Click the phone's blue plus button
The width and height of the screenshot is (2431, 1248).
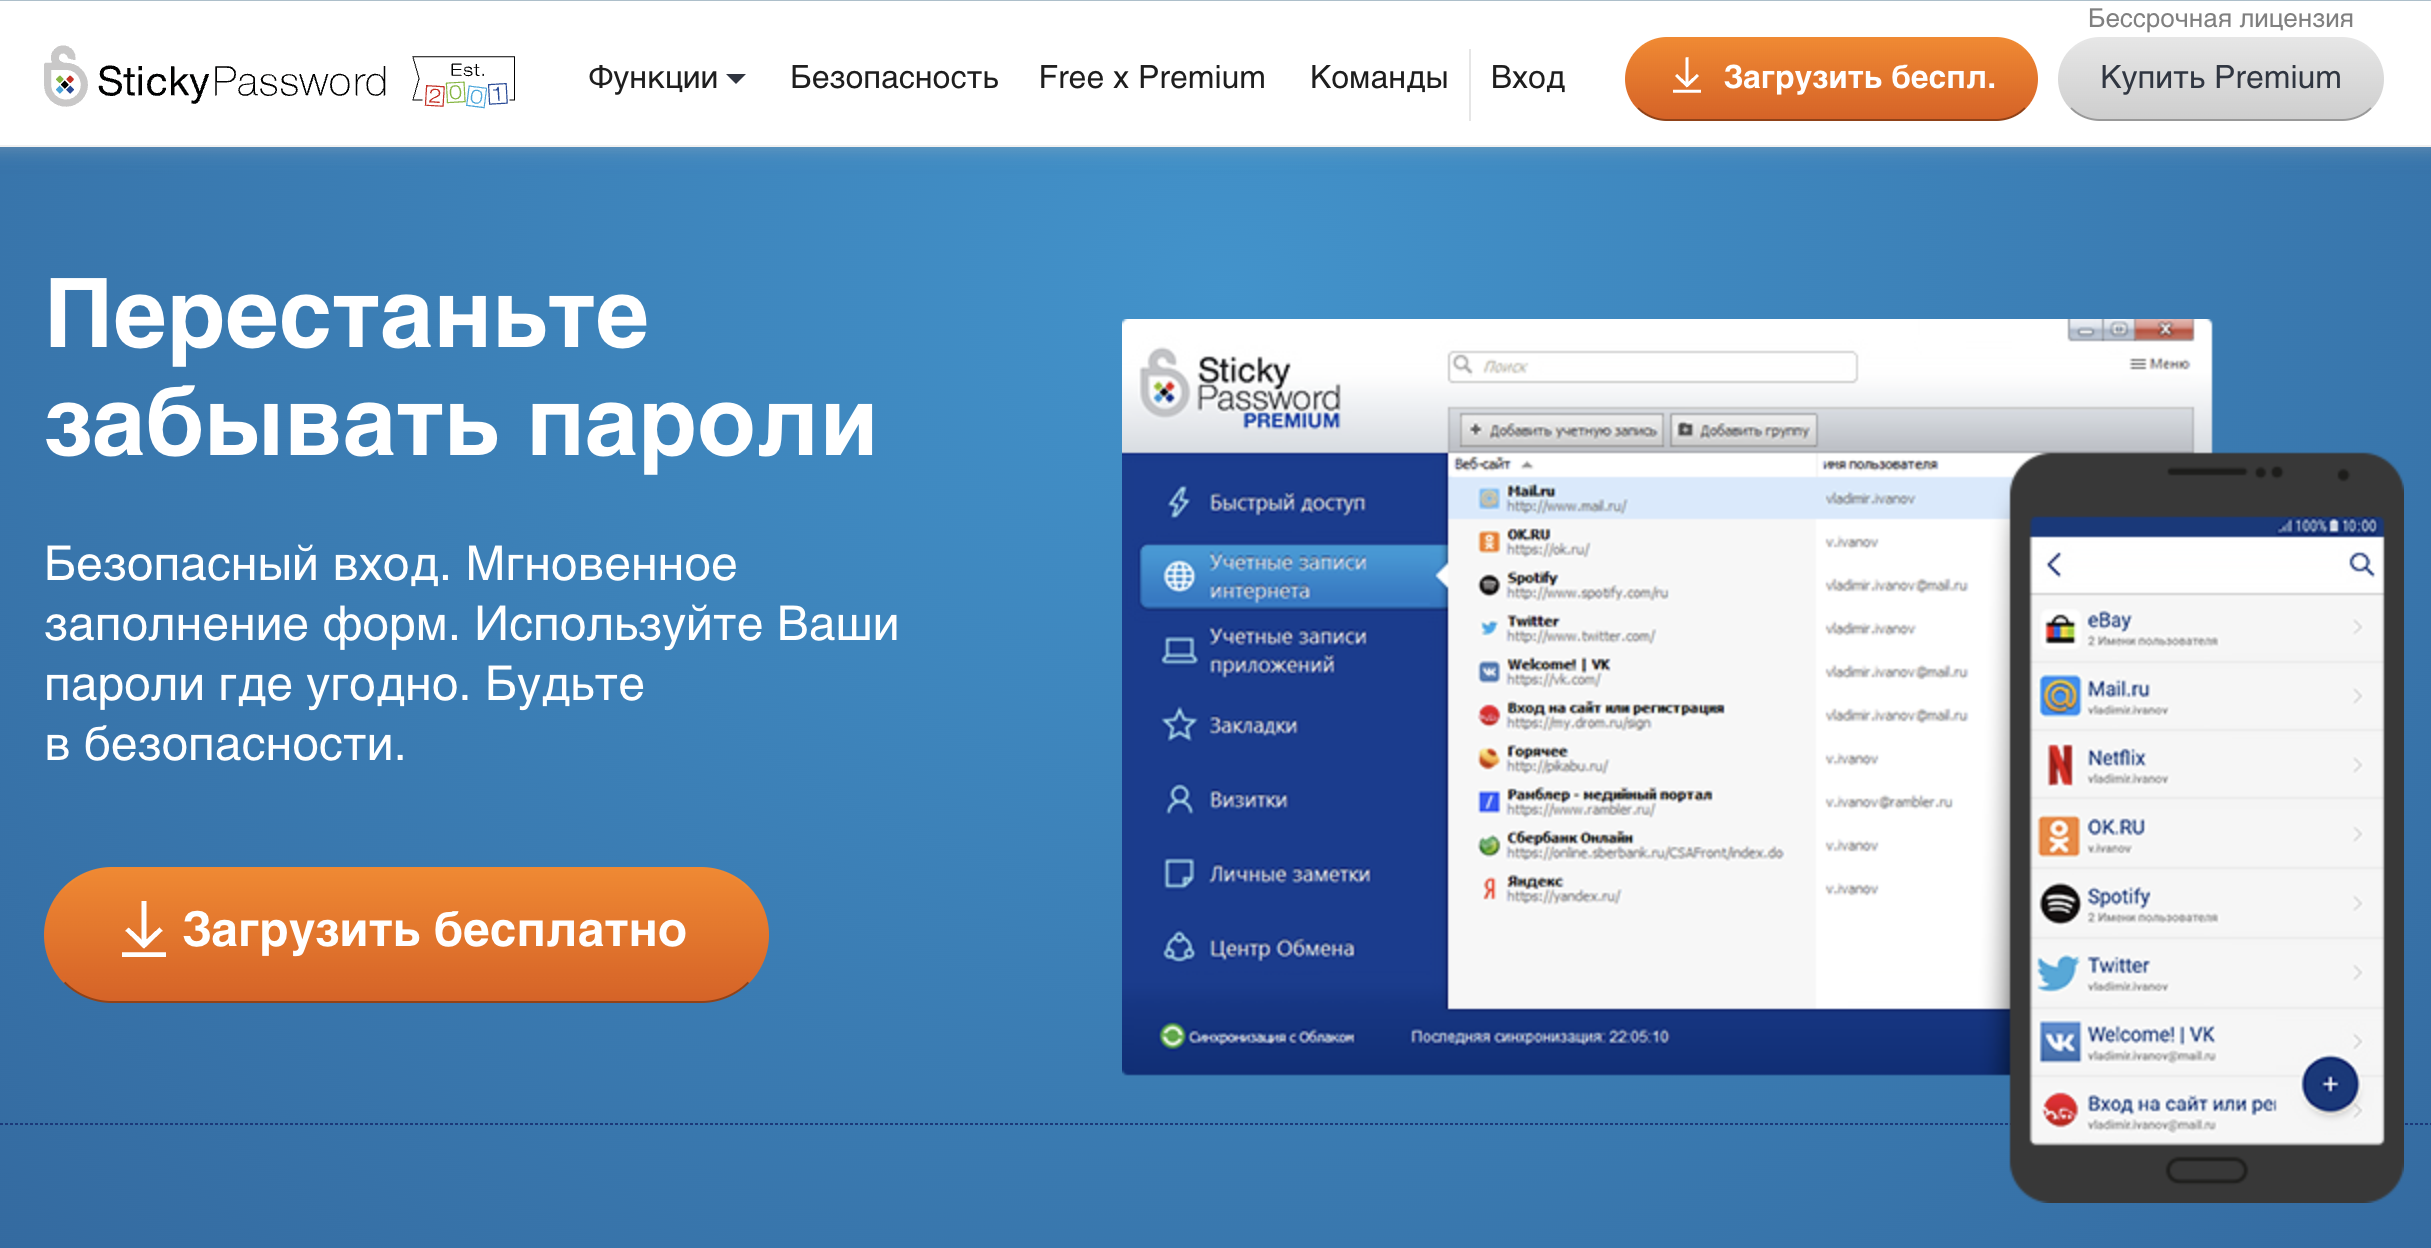[2329, 1084]
